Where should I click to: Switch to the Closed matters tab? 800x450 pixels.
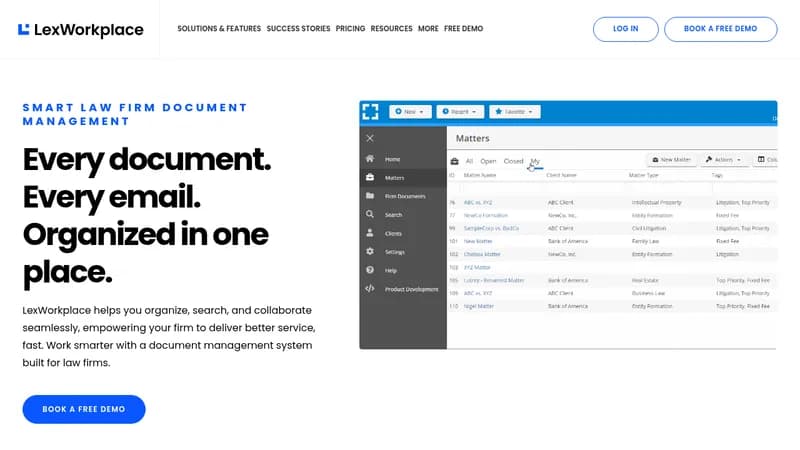(513, 161)
